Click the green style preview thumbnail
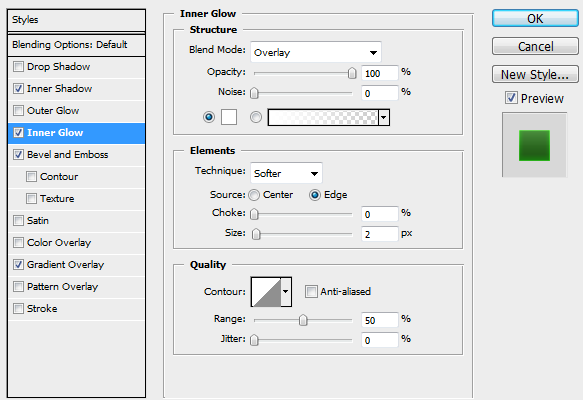The width and height of the screenshot is (583, 400). point(534,145)
